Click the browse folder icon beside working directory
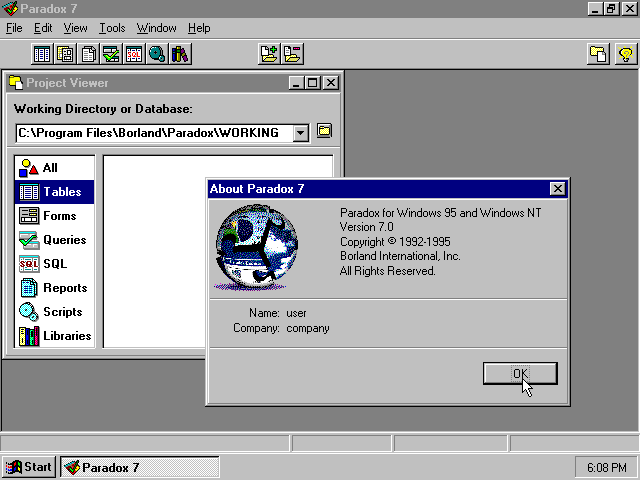The image size is (640, 480). pos(324,131)
